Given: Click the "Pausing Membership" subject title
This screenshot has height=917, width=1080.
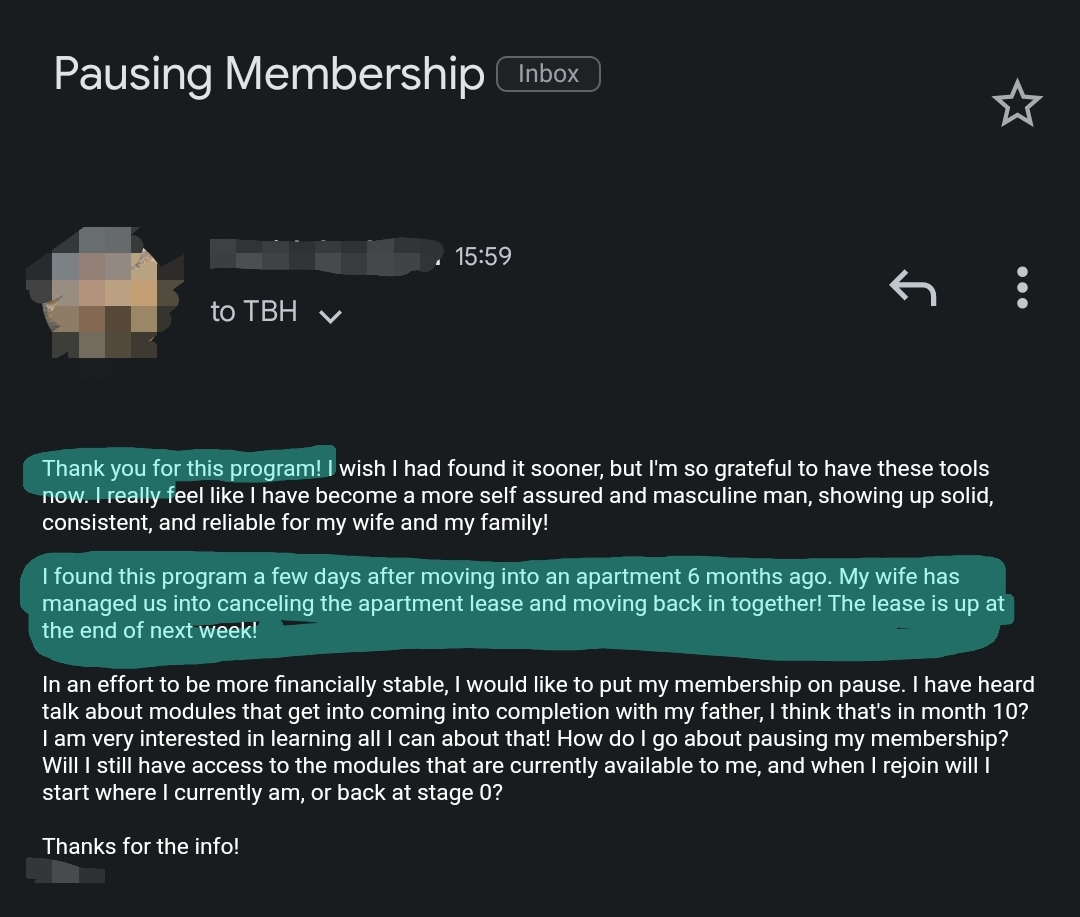Looking at the screenshot, I should (x=268, y=75).
